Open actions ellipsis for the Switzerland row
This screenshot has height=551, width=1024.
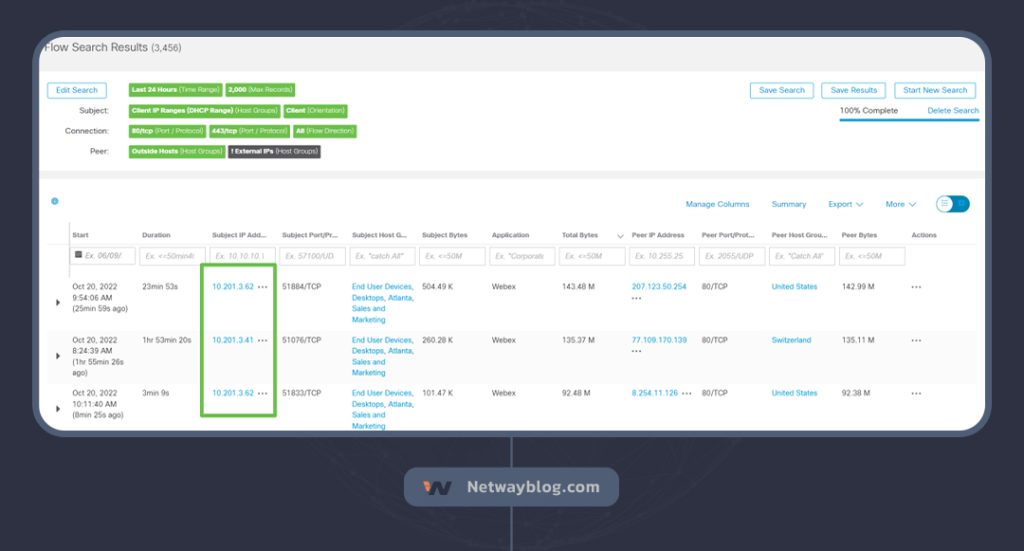[916, 340]
